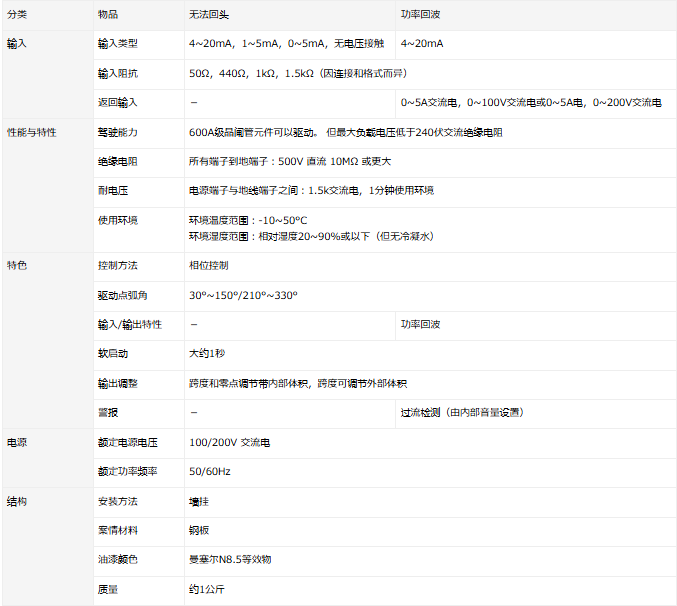Image resolution: width=677 pixels, height=606 pixels.
Task: Click the 结构 category cell
Action: pos(17,502)
